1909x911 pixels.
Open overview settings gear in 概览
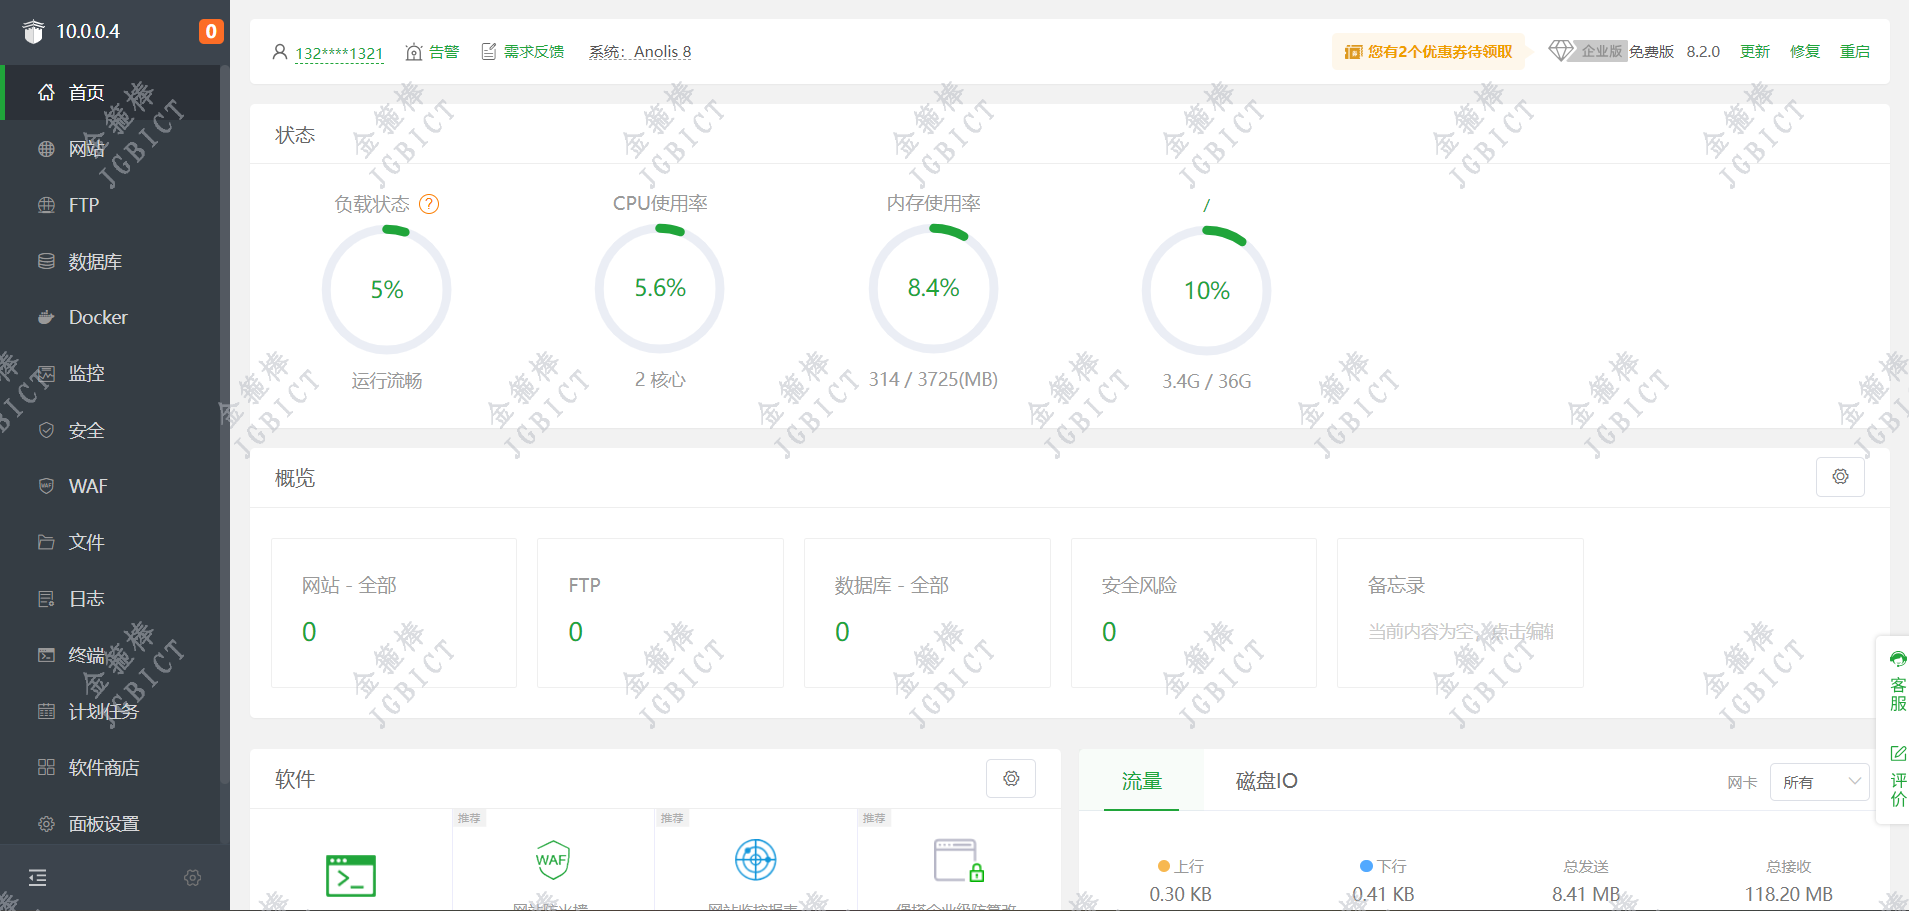tap(1840, 477)
